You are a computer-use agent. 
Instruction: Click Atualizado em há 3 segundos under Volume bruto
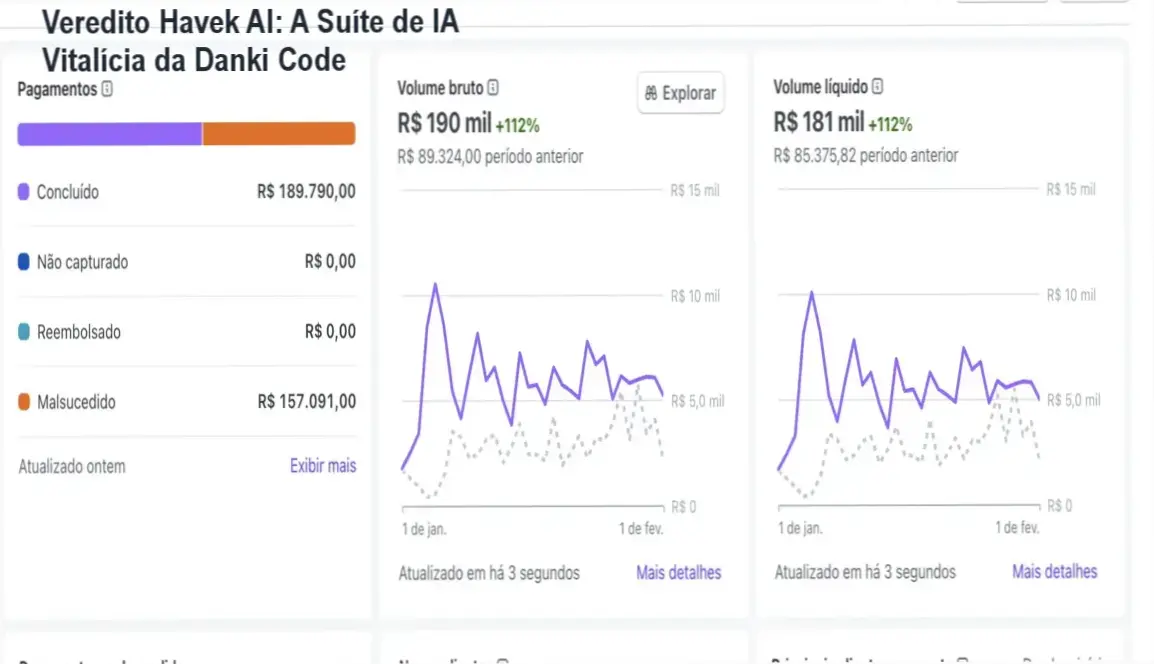coord(489,573)
